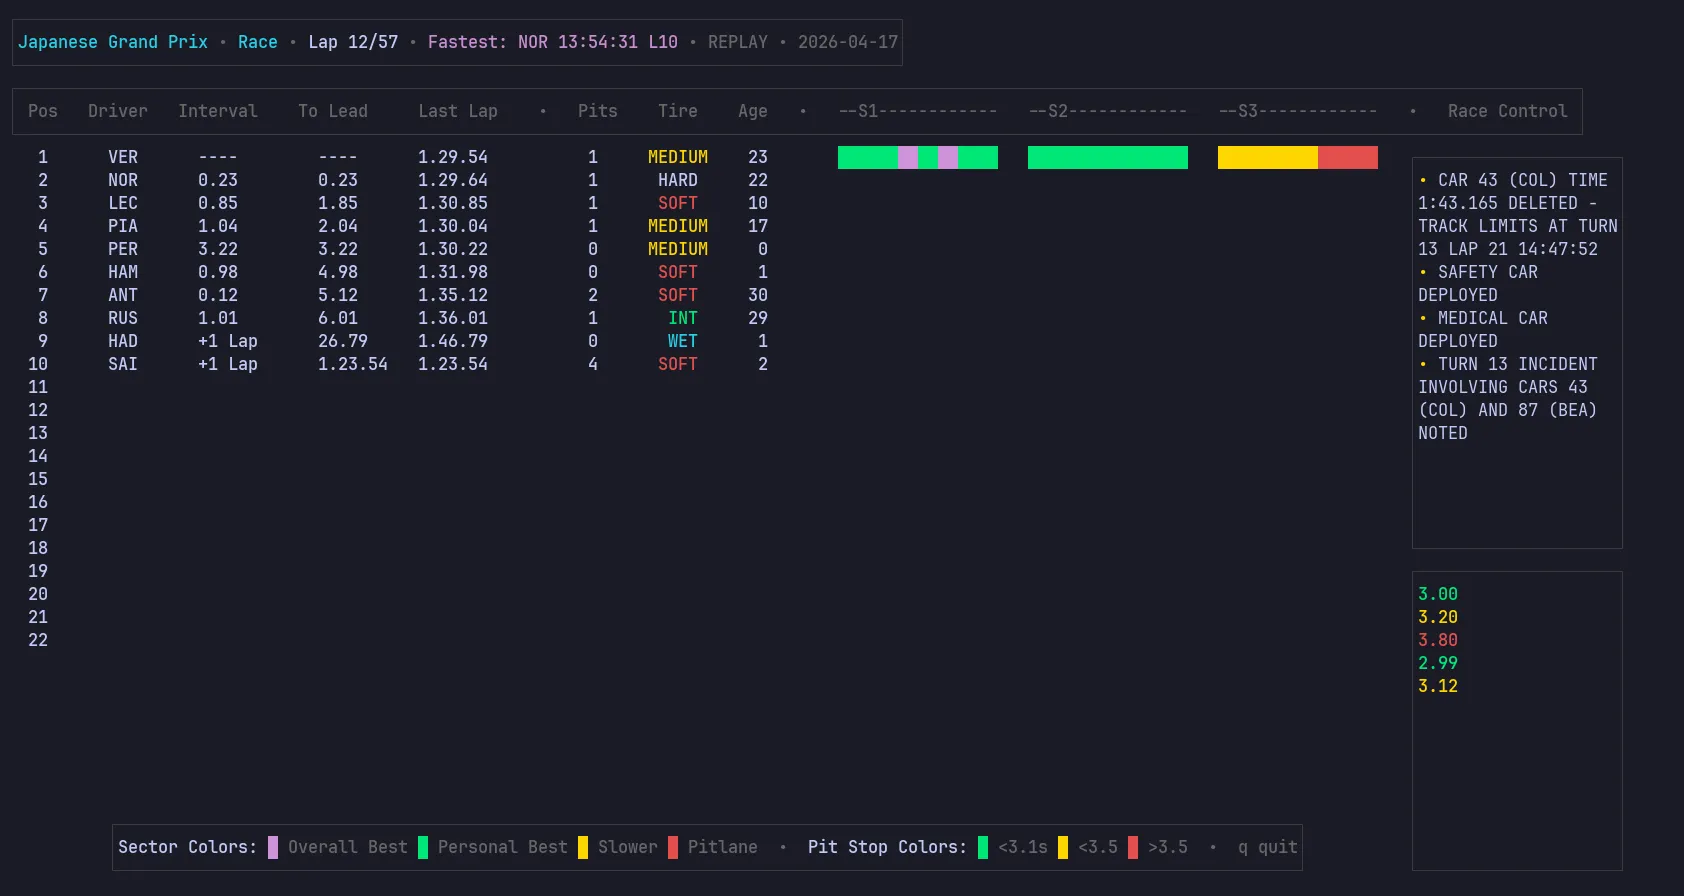This screenshot has height=896, width=1684.
Task: Select driver VER in the timing table
Action: (123, 157)
